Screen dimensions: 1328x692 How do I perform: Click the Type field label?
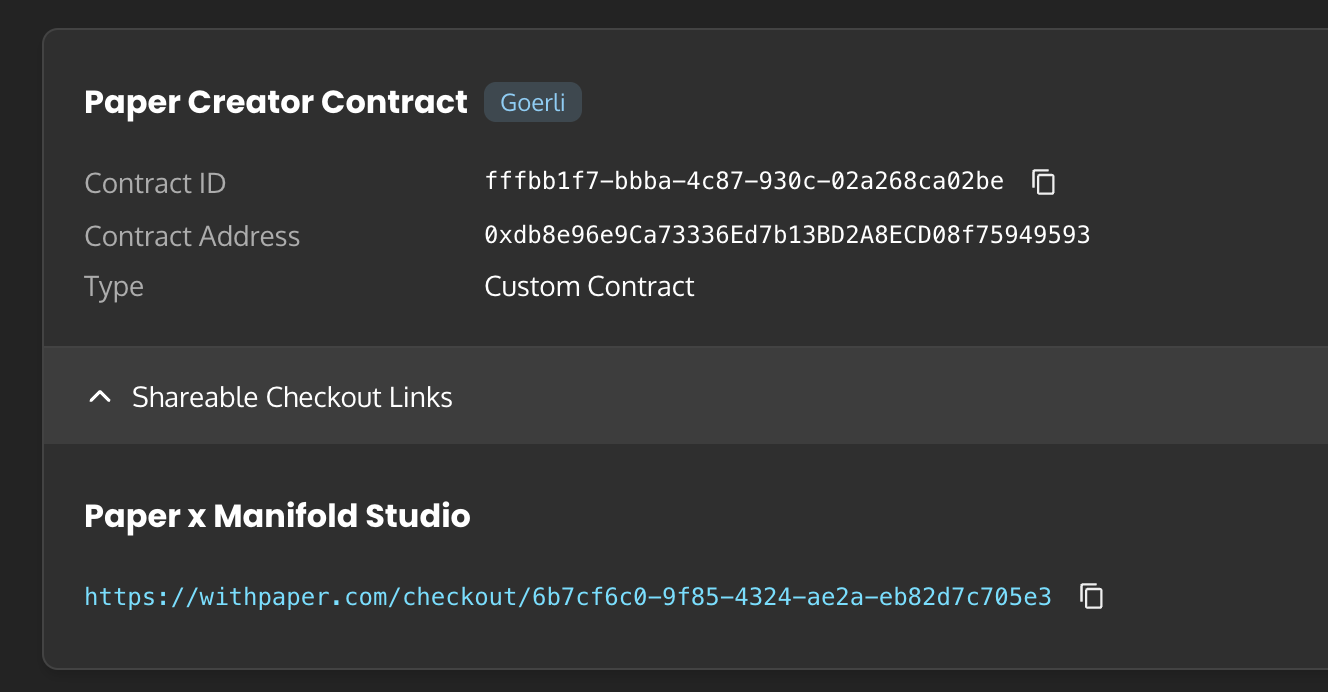pyautogui.click(x=114, y=287)
